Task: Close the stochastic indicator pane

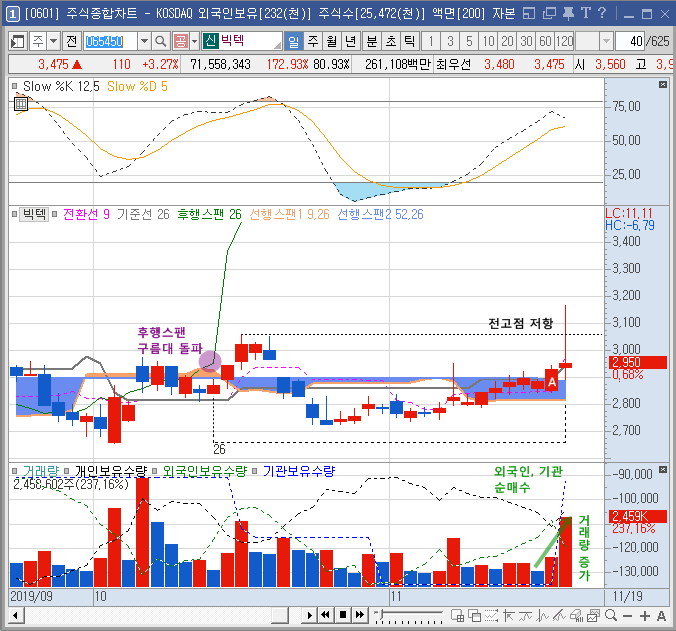Action: tap(663, 84)
